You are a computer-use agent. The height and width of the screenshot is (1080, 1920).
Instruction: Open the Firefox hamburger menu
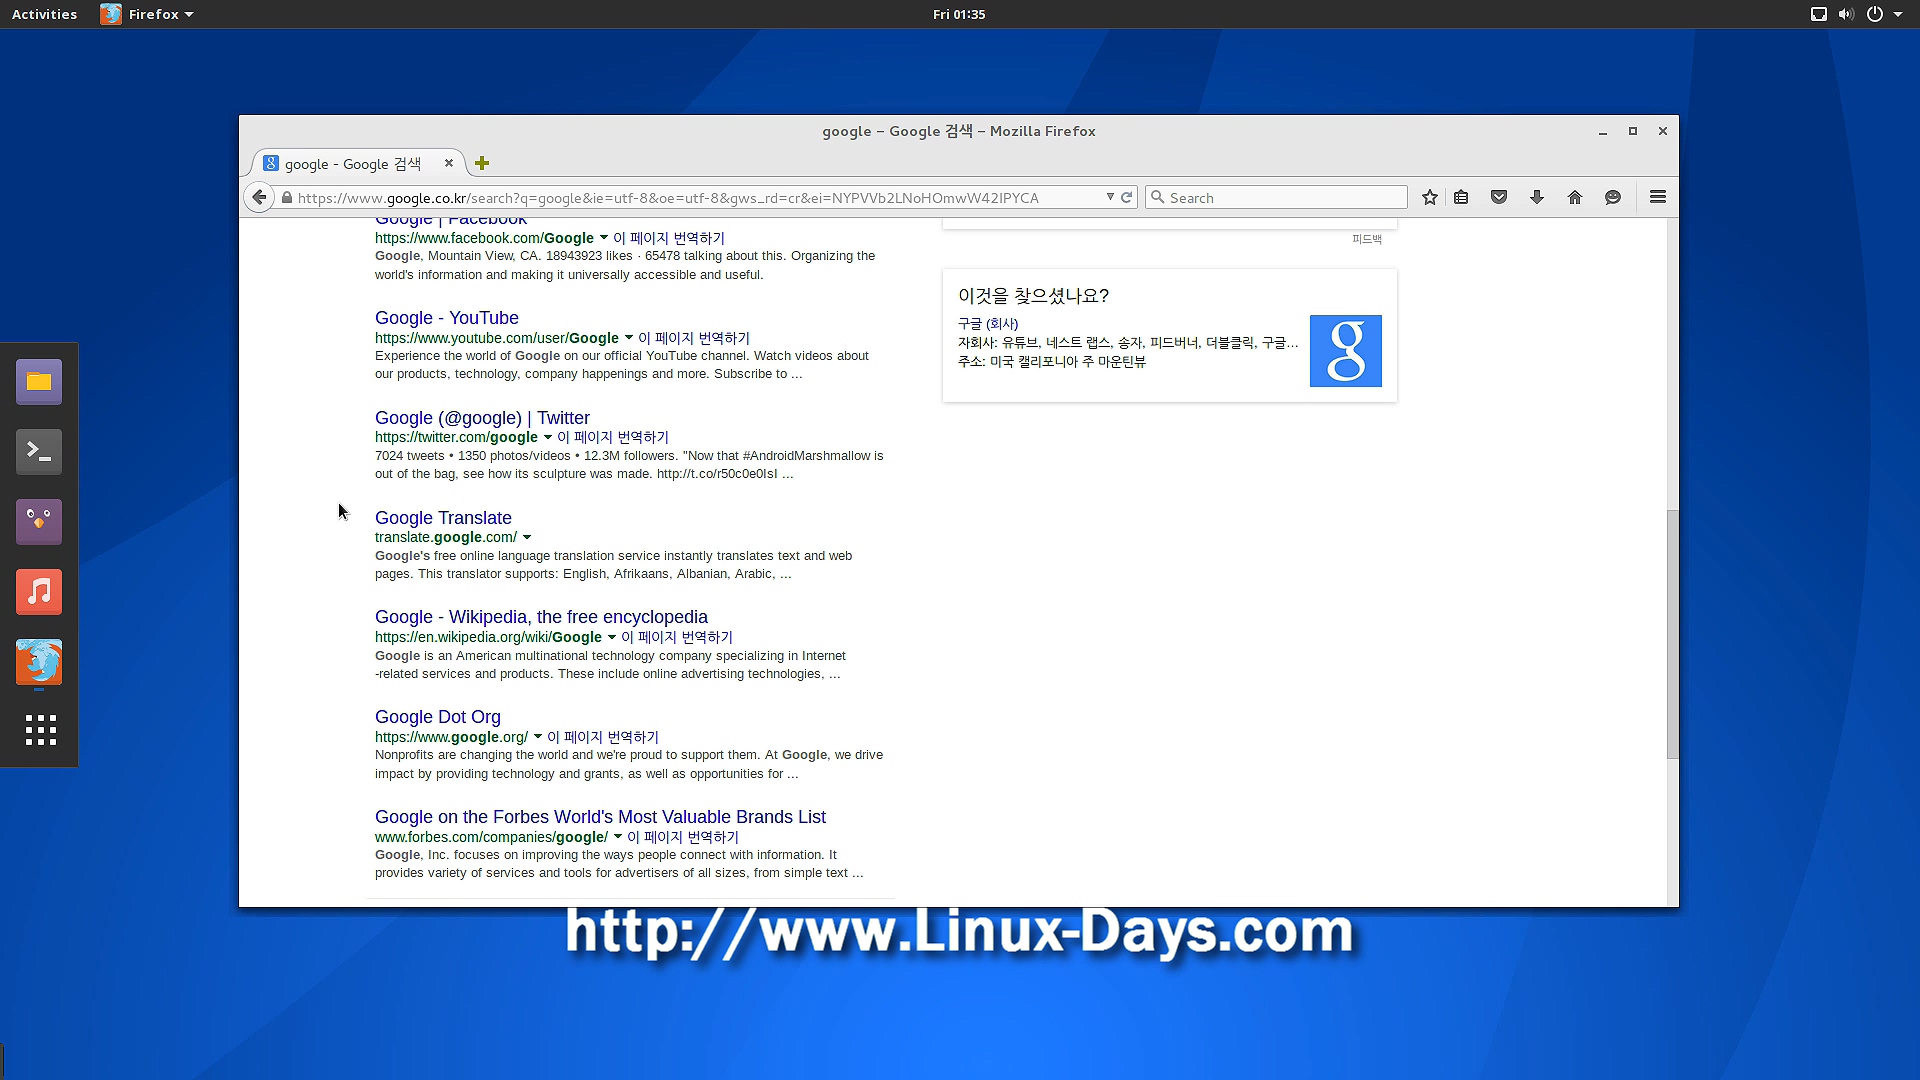click(x=1658, y=197)
